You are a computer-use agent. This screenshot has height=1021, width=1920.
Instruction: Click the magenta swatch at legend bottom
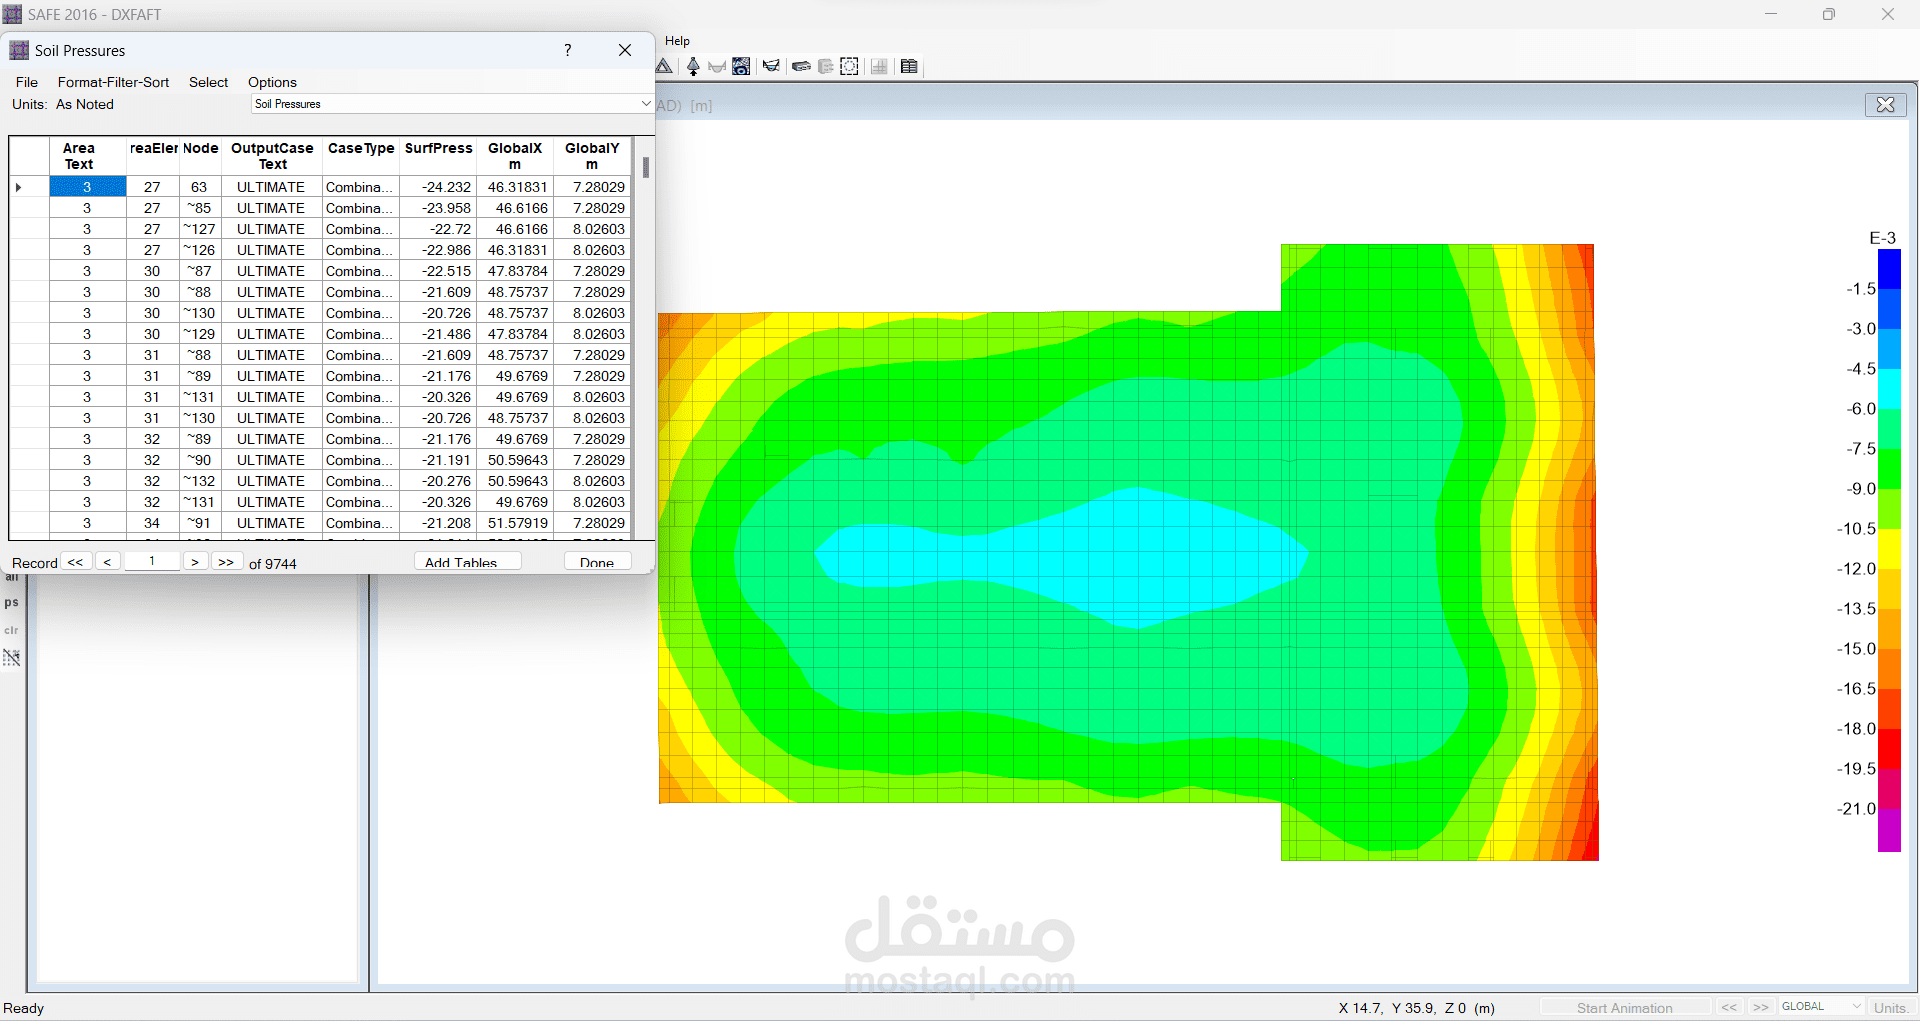coord(1889,831)
